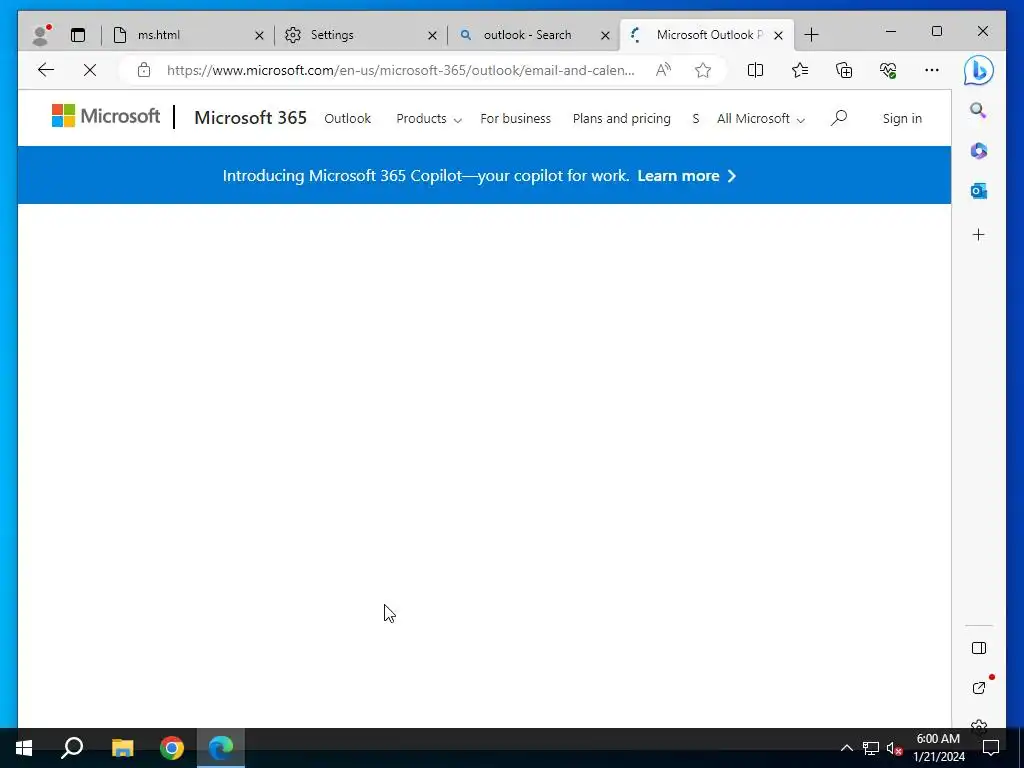Open the Favorites list
This screenshot has height=768, width=1024.
click(x=800, y=70)
